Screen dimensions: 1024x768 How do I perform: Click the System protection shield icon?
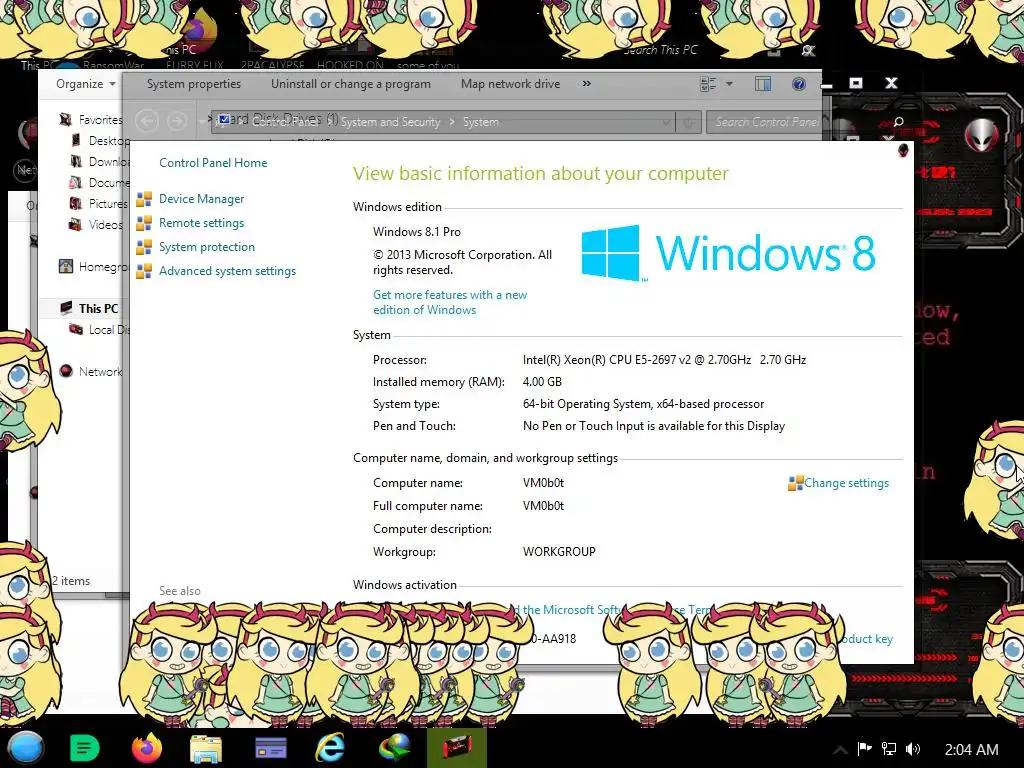click(x=144, y=248)
